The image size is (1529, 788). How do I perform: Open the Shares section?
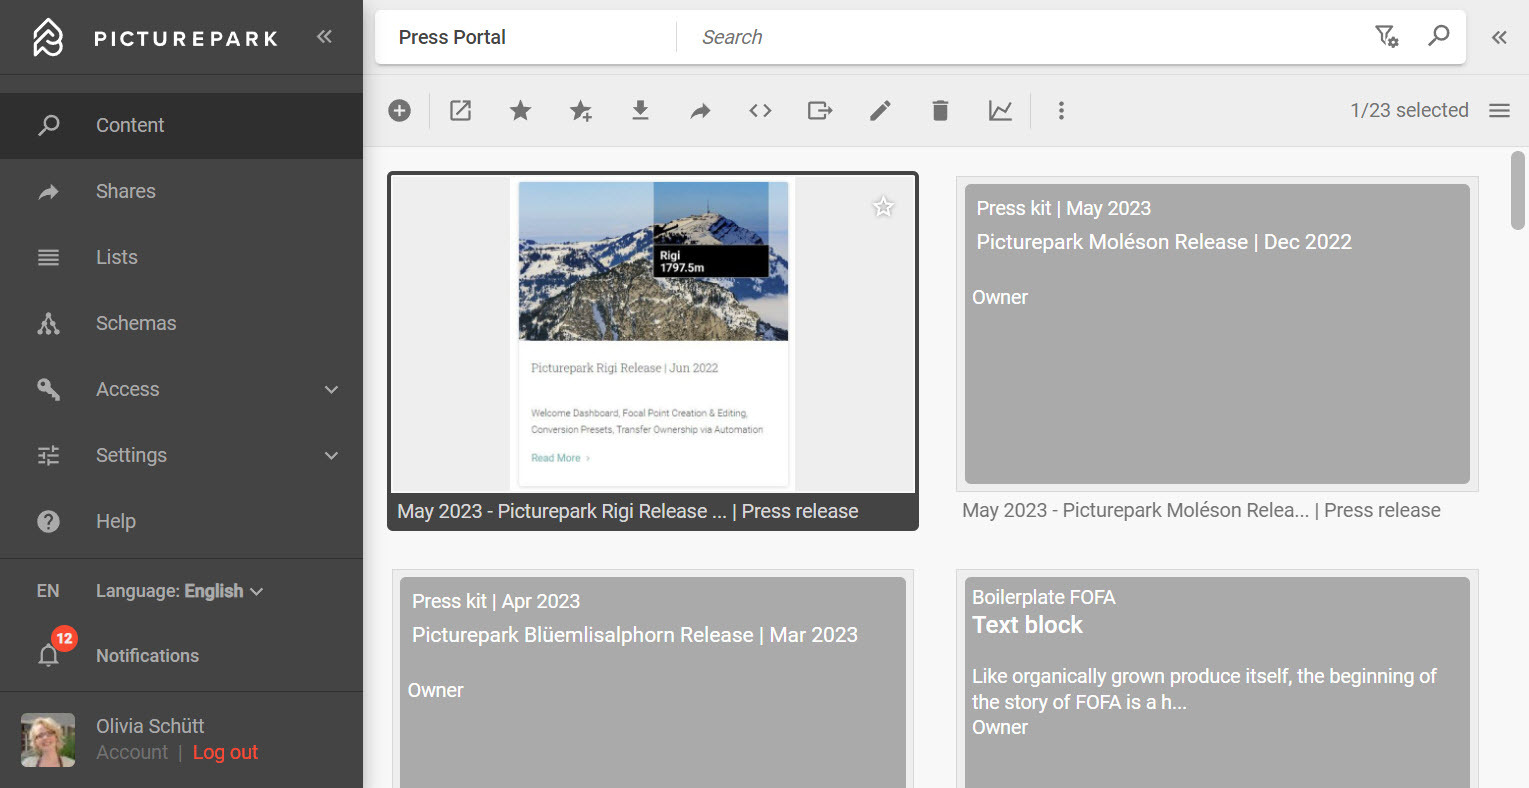(x=181, y=191)
